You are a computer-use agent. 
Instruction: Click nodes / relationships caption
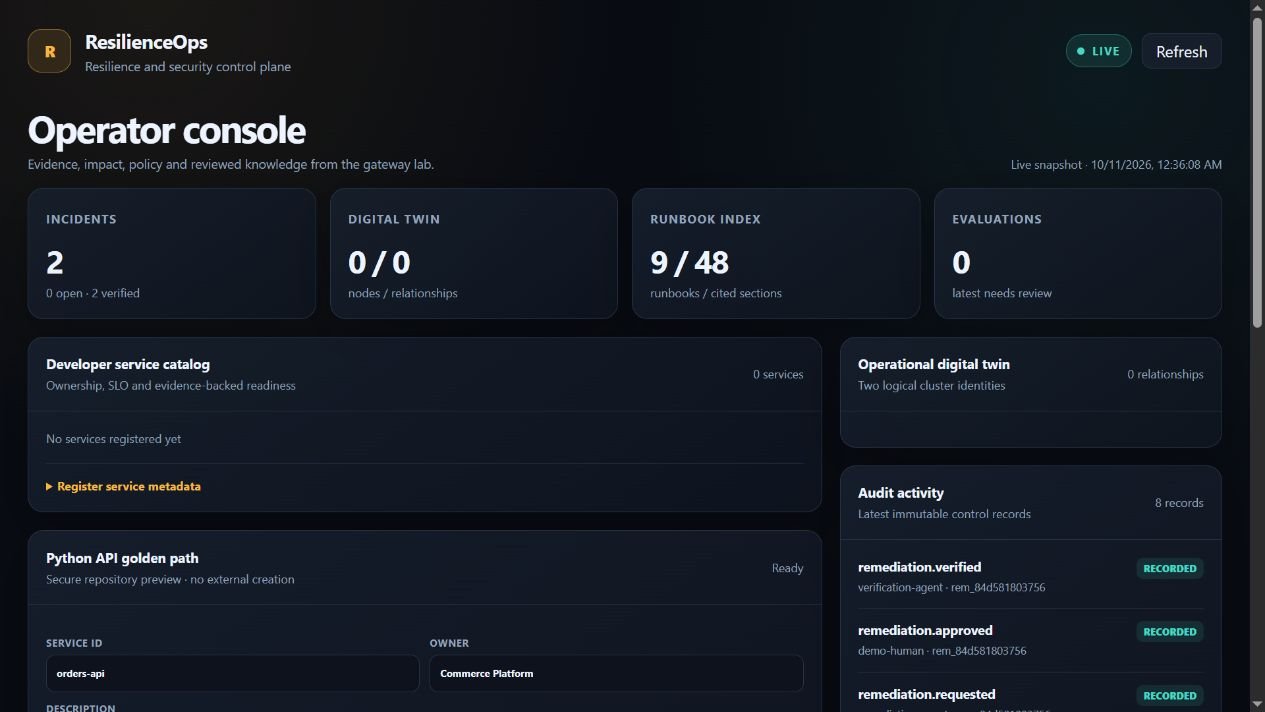403,294
